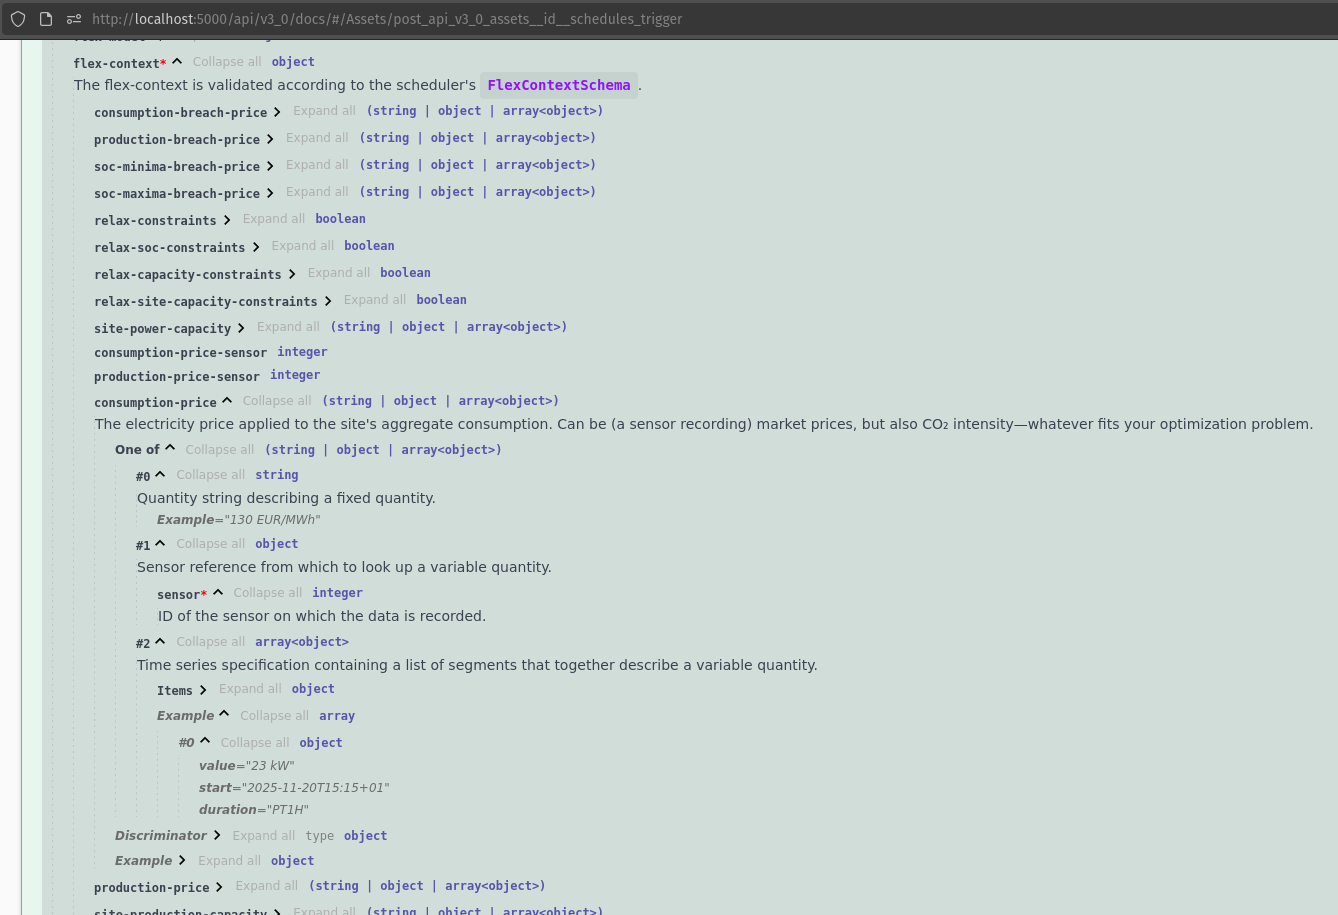Collapse the flex-context property chevron

click(177, 62)
